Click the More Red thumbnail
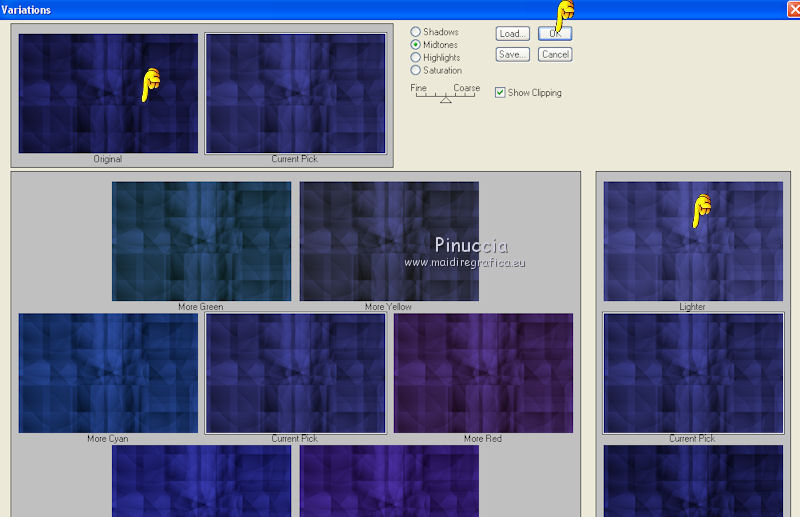The width and height of the screenshot is (800, 517). pos(483,373)
